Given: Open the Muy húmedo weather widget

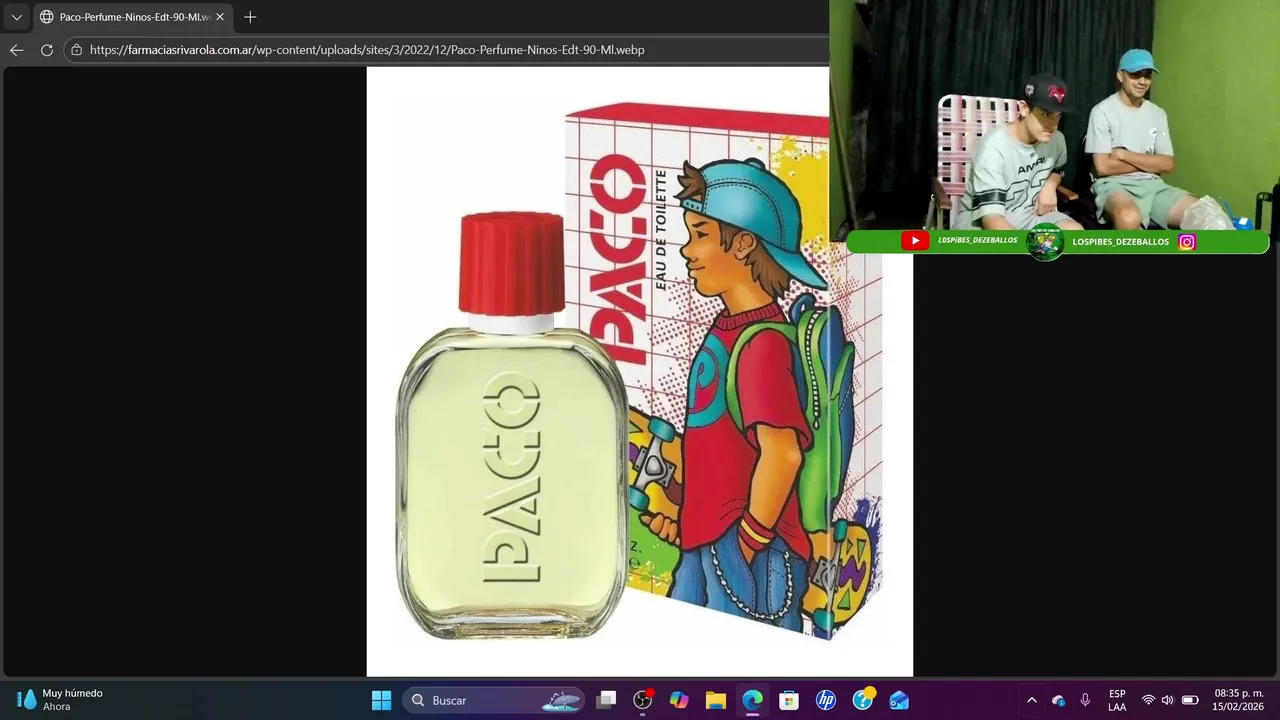Looking at the screenshot, I should point(60,700).
